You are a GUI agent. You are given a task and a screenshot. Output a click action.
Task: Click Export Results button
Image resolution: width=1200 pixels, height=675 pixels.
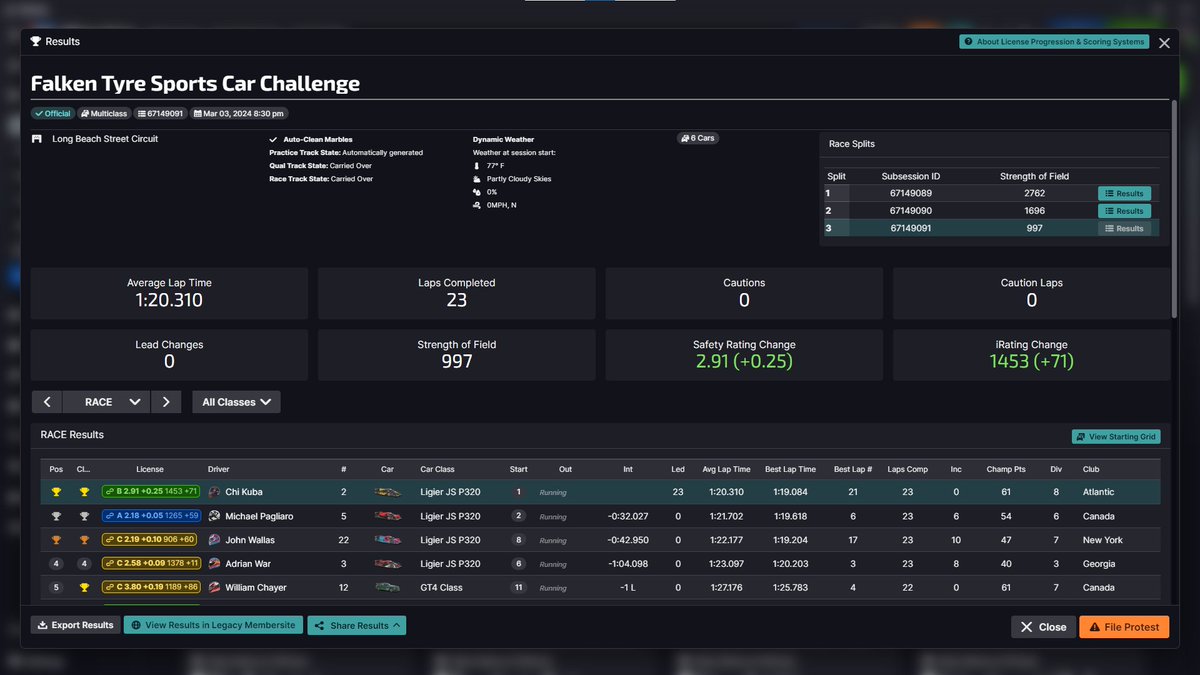pos(75,625)
